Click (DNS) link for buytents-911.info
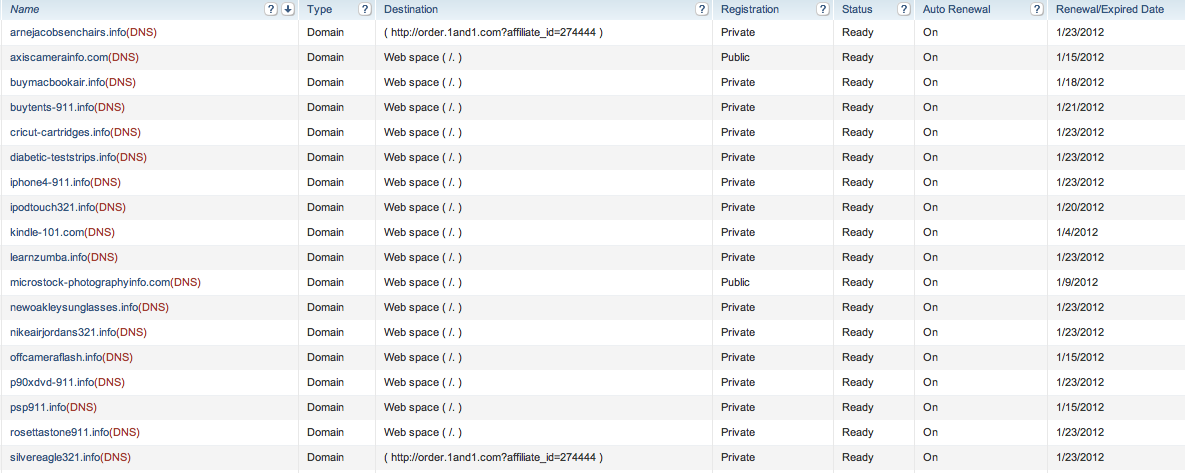Image resolution: width=1185 pixels, height=473 pixels. point(110,107)
